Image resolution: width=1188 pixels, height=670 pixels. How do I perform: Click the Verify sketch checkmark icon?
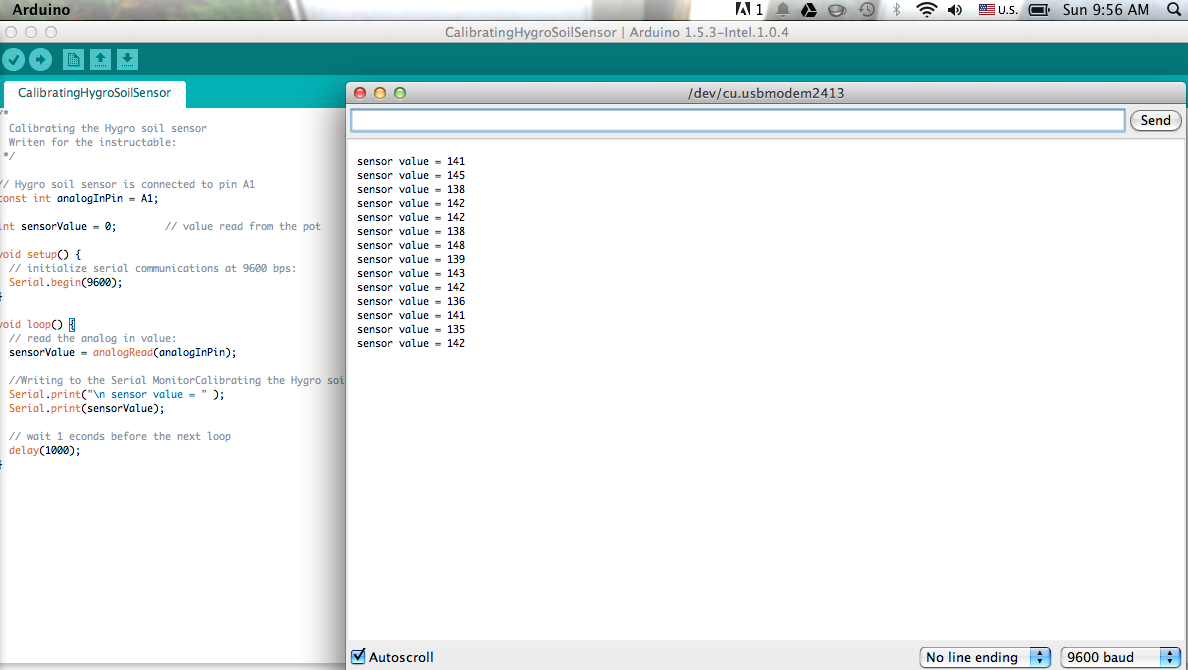pos(14,59)
